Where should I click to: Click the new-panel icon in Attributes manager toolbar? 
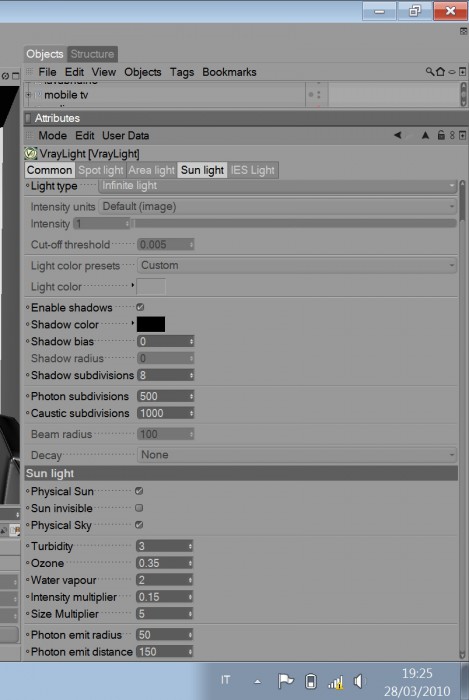[x=462, y=135]
